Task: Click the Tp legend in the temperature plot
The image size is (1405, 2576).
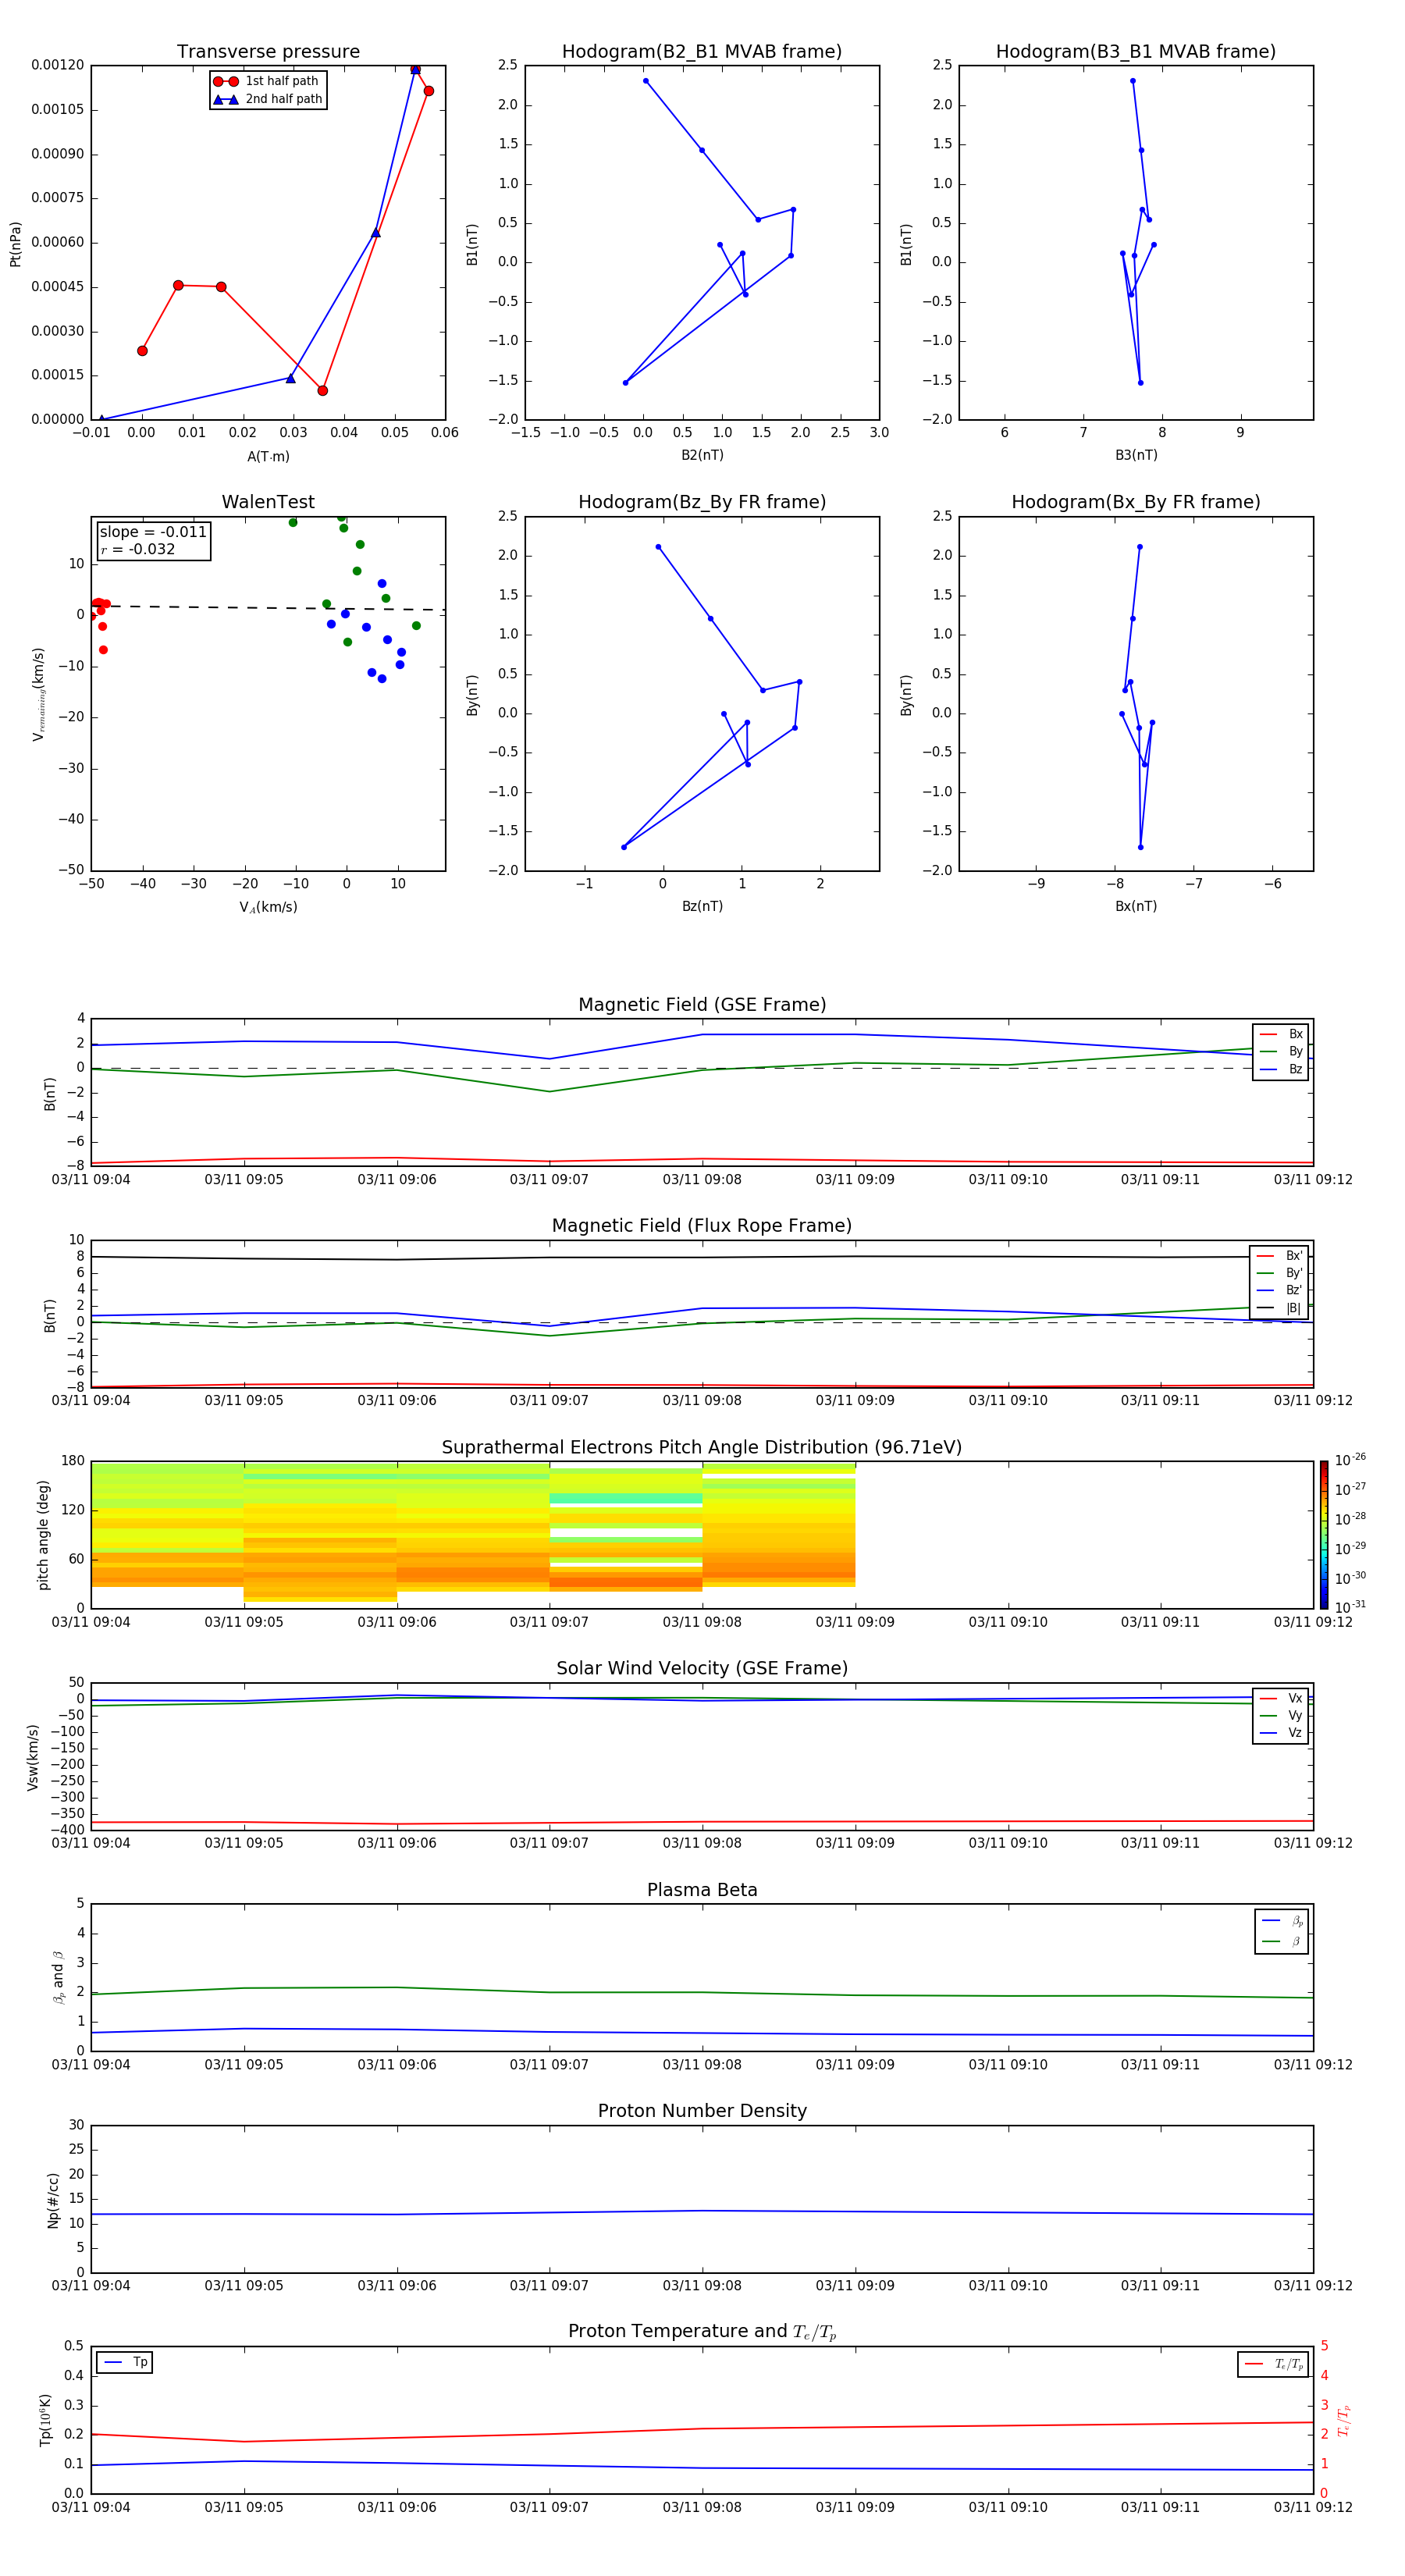Action: tap(125, 2363)
